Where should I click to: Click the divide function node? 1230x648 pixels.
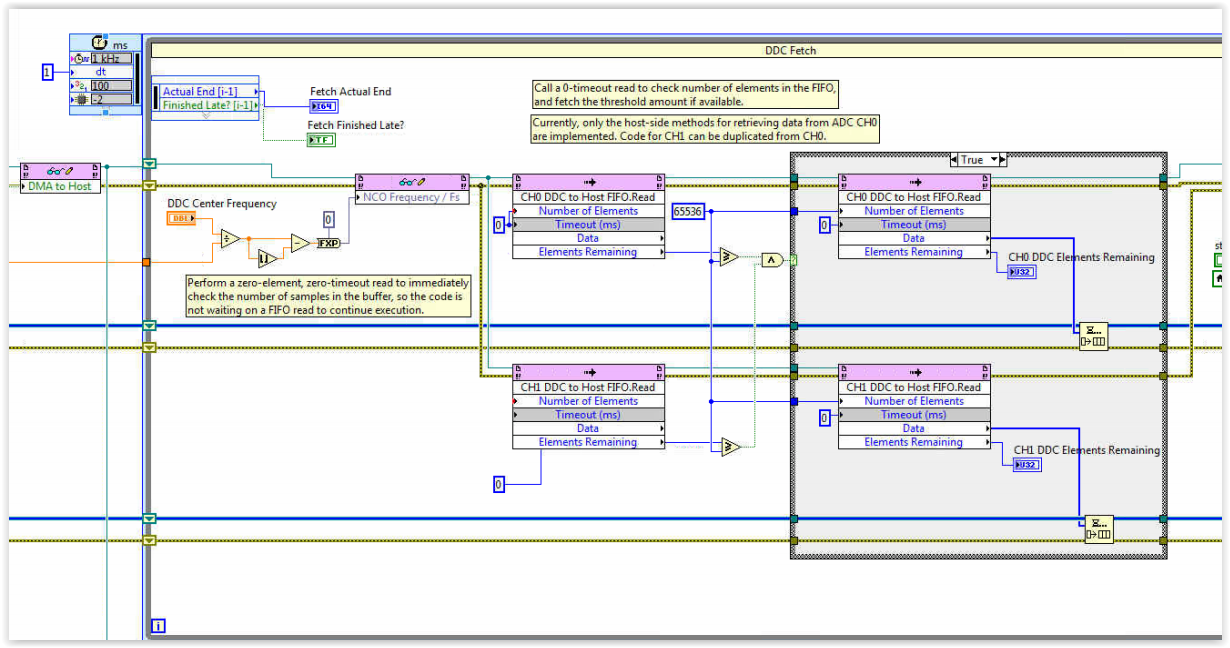click(x=231, y=240)
